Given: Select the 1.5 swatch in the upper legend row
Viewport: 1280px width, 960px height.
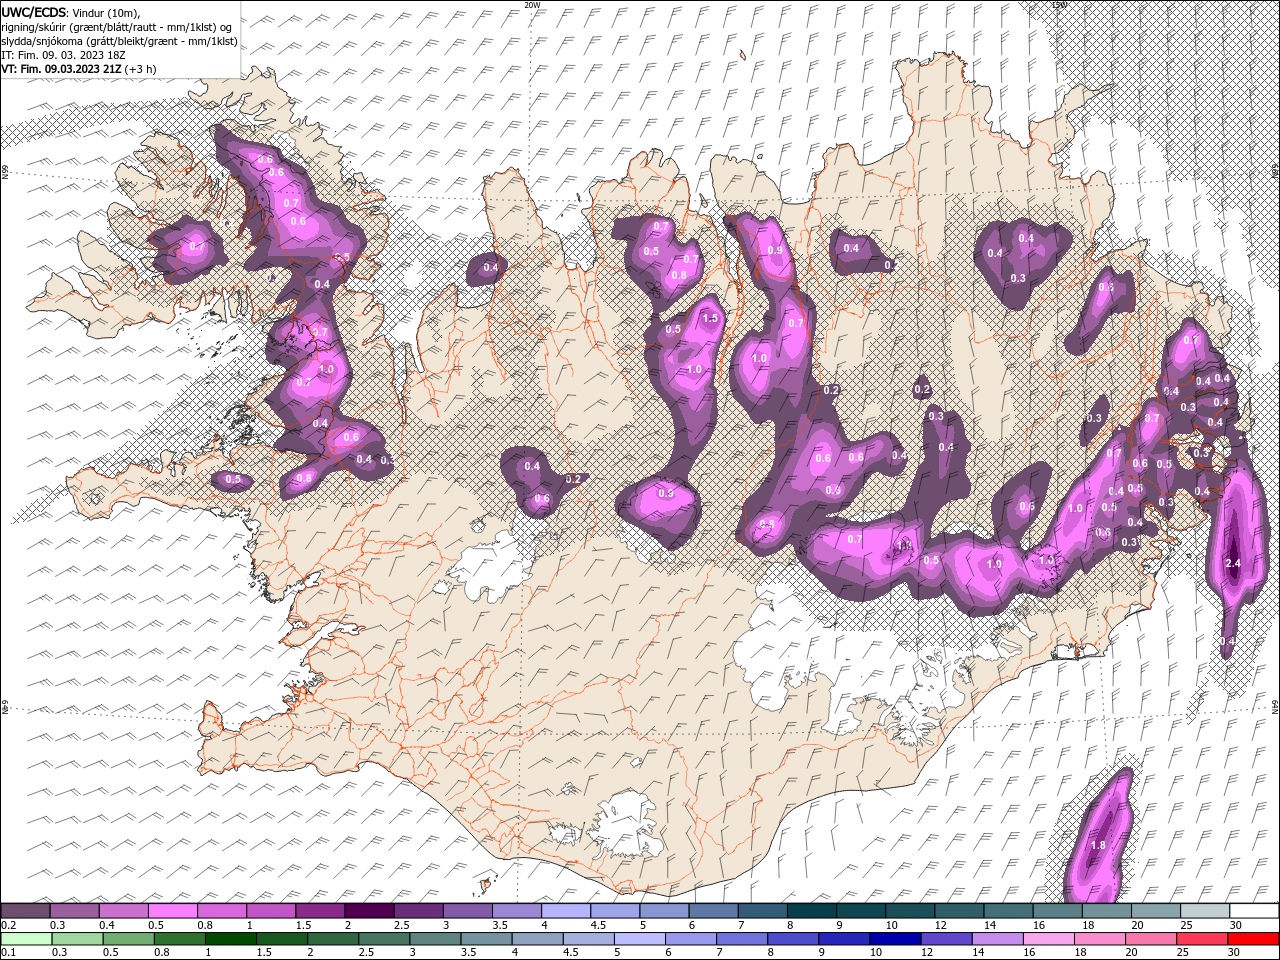Looking at the screenshot, I should [320, 911].
